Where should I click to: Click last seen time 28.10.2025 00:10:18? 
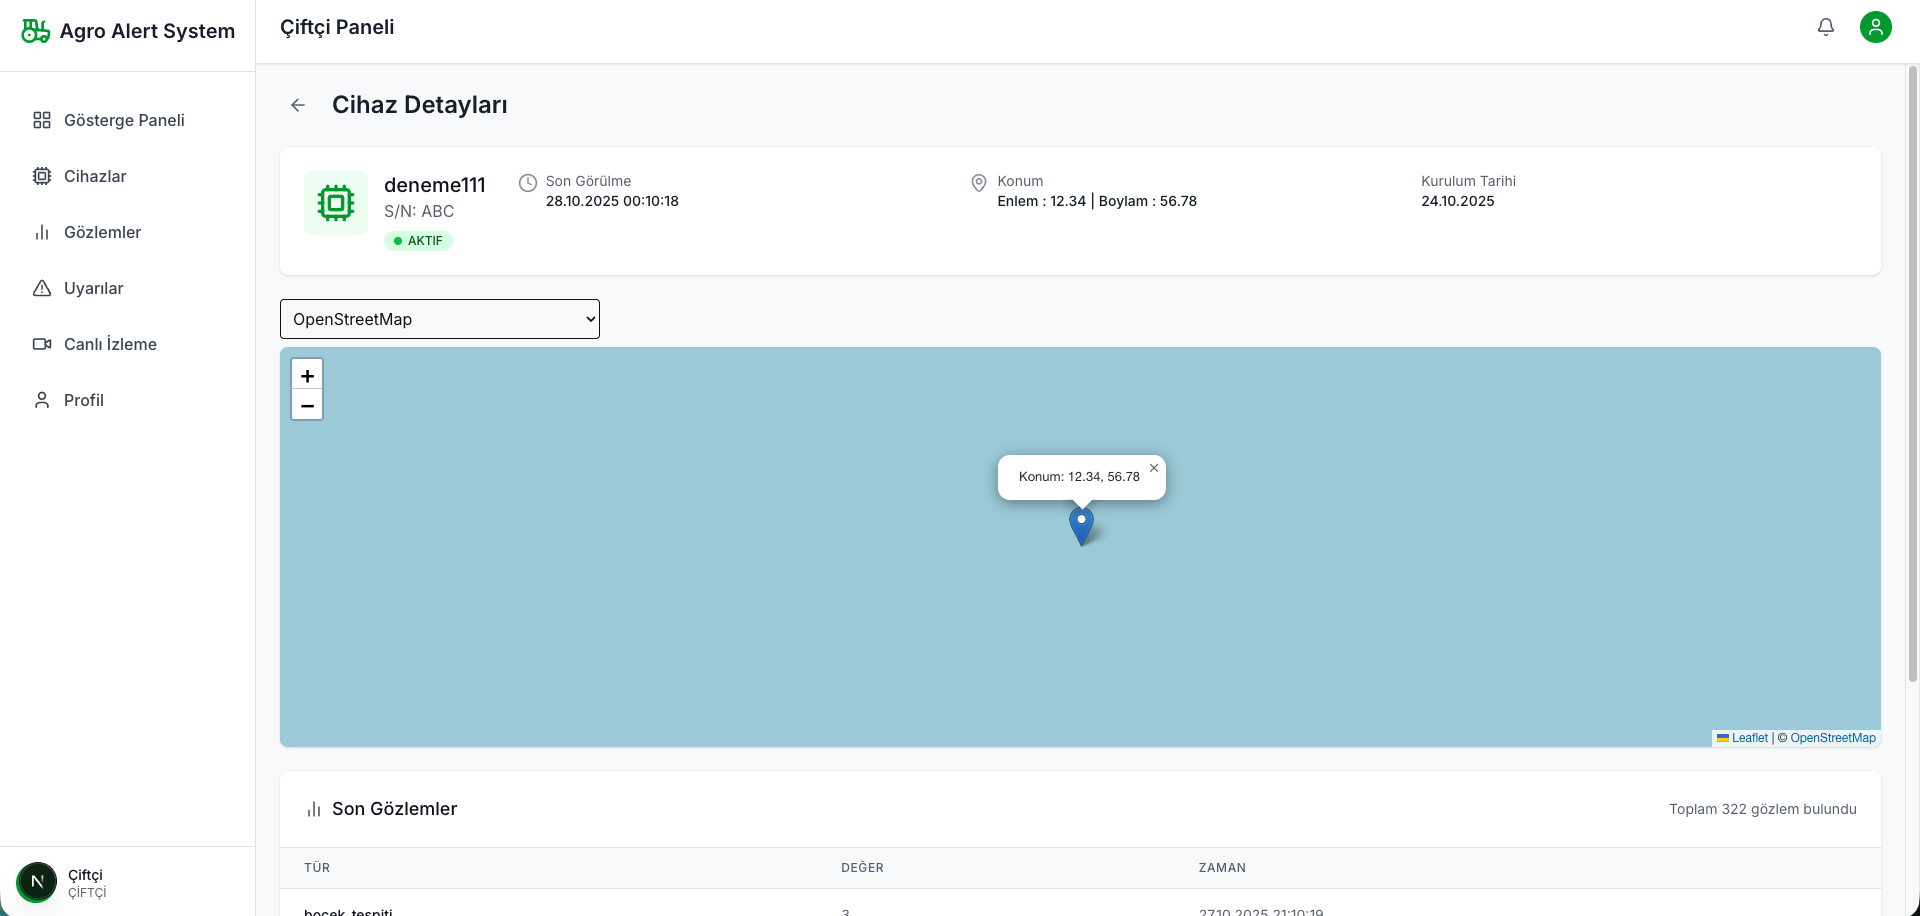[612, 201]
